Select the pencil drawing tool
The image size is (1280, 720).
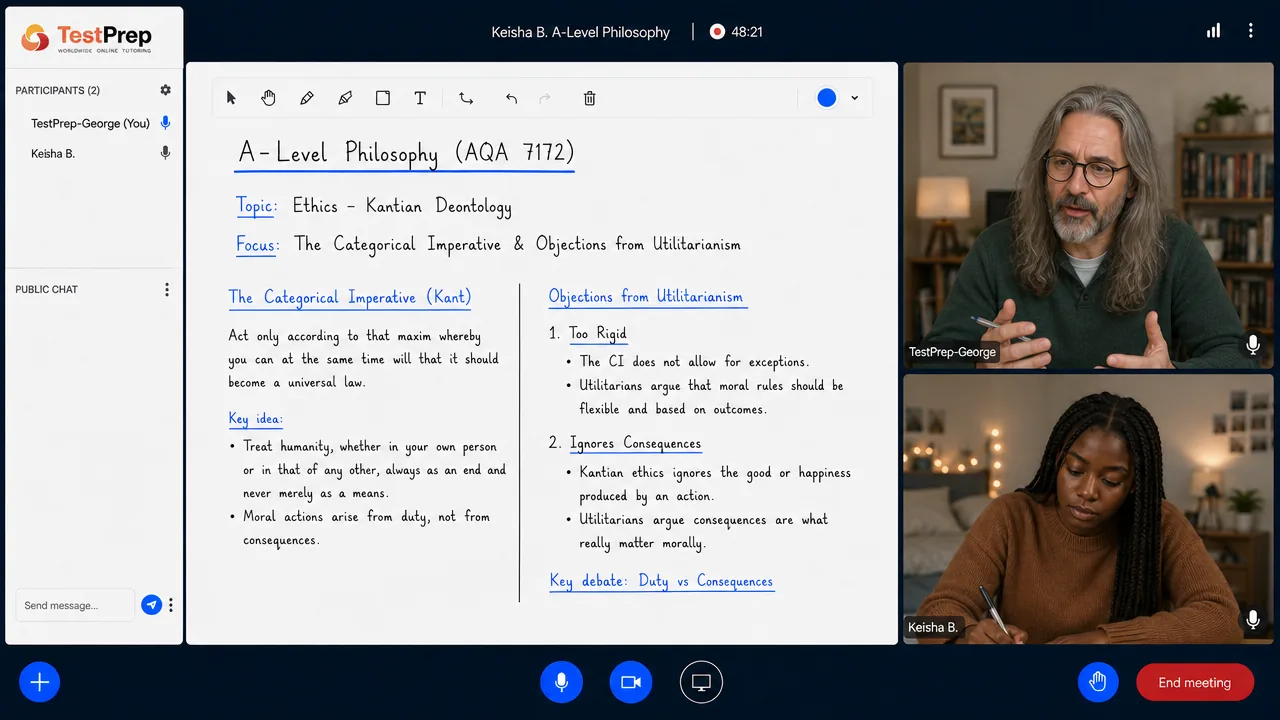click(x=306, y=98)
